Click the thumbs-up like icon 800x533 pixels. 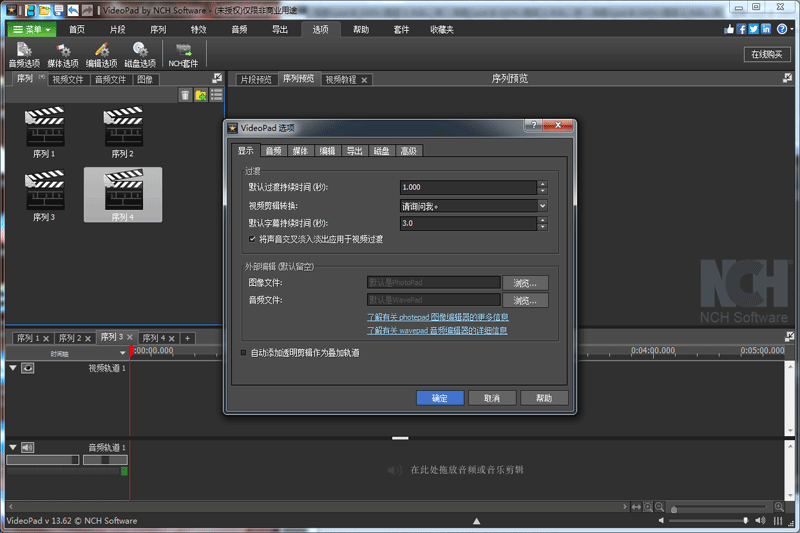click(729, 29)
